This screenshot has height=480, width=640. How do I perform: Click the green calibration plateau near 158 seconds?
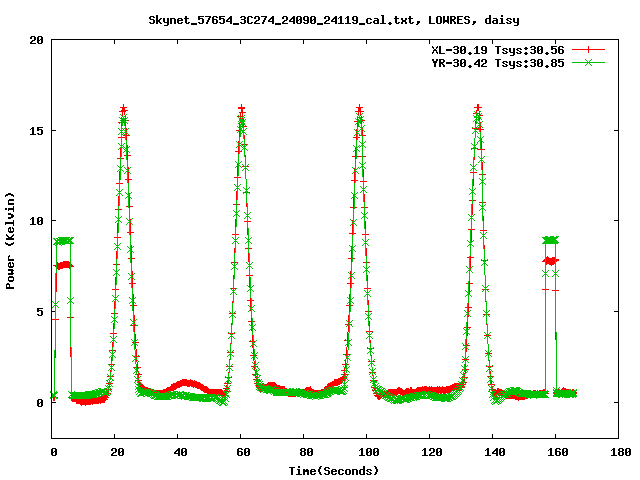point(551,240)
